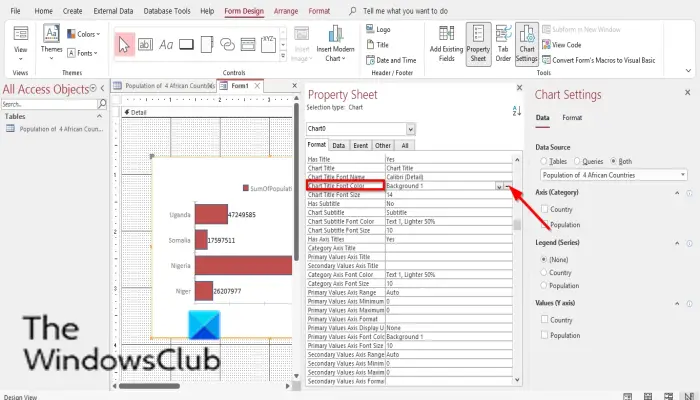
Task: Pick the Hyperlink control
Action: tap(227, 44)
